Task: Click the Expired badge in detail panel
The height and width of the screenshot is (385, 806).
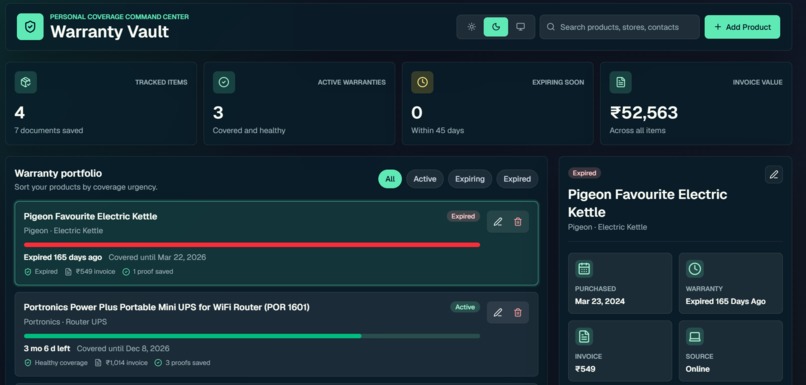Action: point(584,173)
